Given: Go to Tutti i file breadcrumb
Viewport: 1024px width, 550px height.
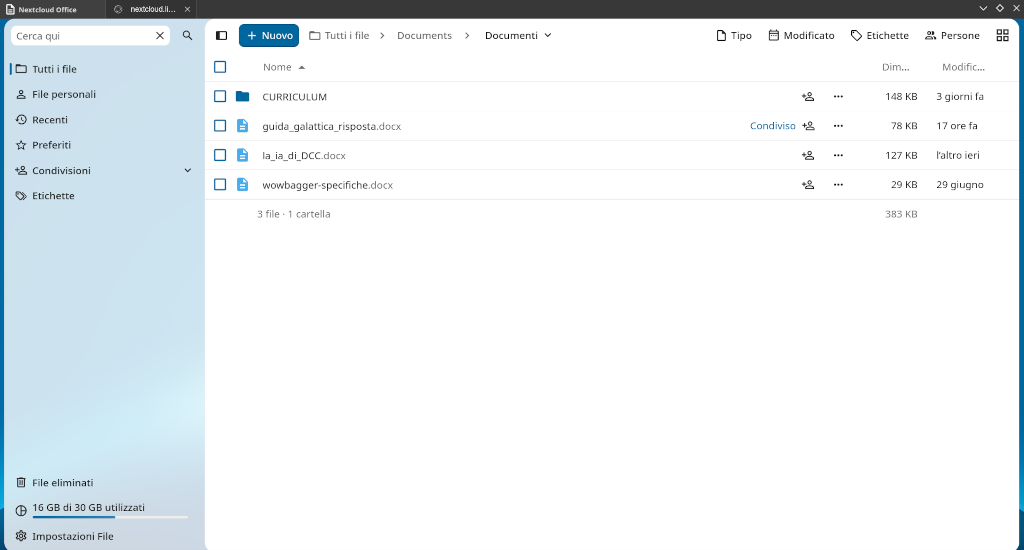Looking at the screenshot, I should 339,35.
